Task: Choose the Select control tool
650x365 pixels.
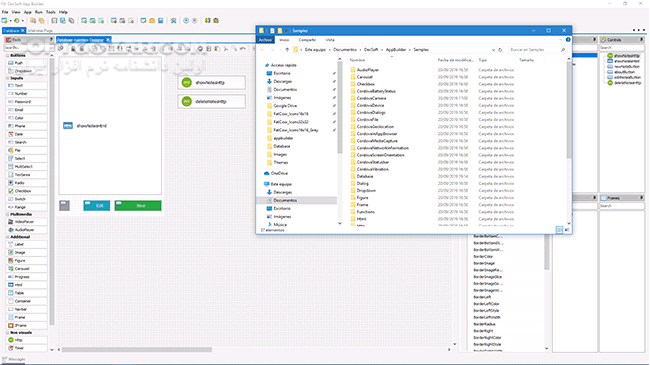Action: click(x=27, y=158)
